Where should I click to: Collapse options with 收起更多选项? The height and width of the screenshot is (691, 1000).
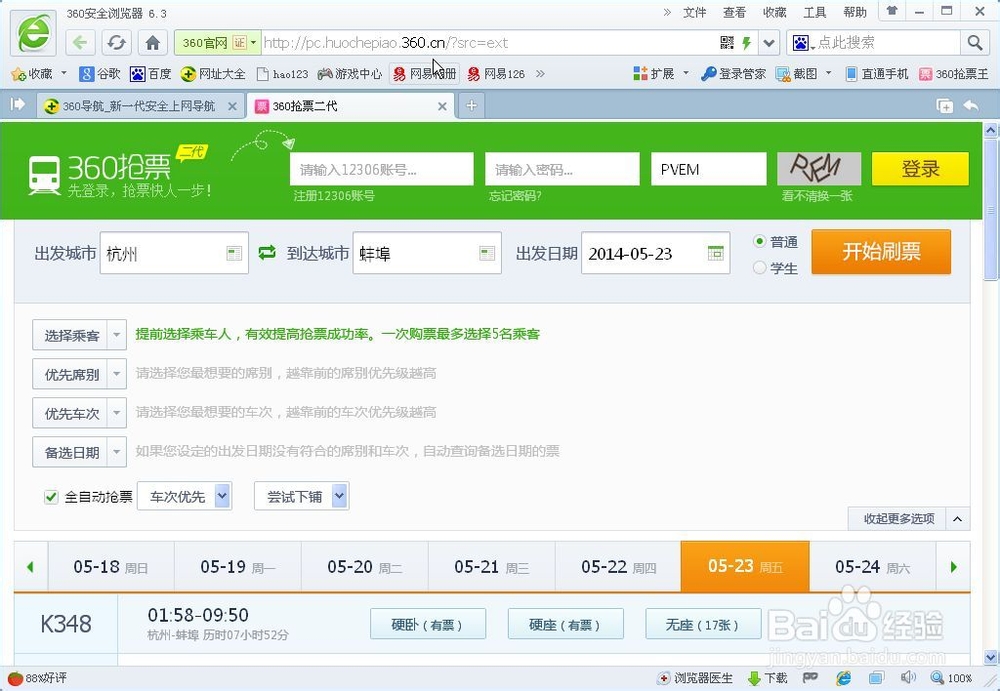909,518
